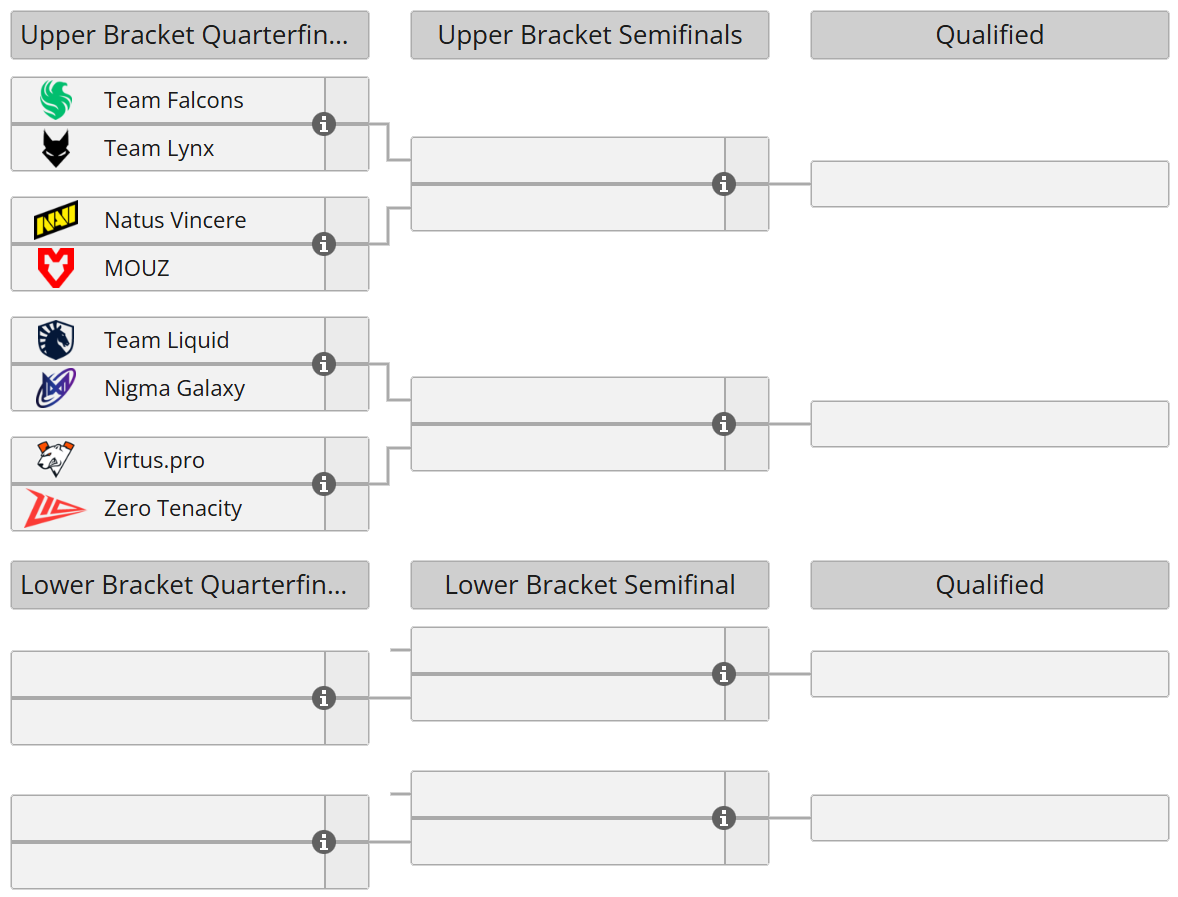This screenshot has width=1178, height=897.
Task: Click the MOUZ red logo
Action: tap(56, 268)
